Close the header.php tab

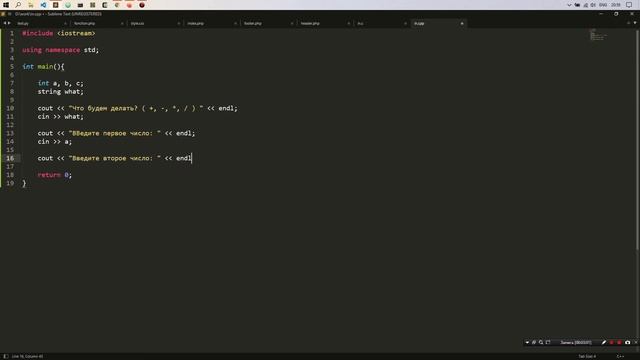(x=349, y=23)
